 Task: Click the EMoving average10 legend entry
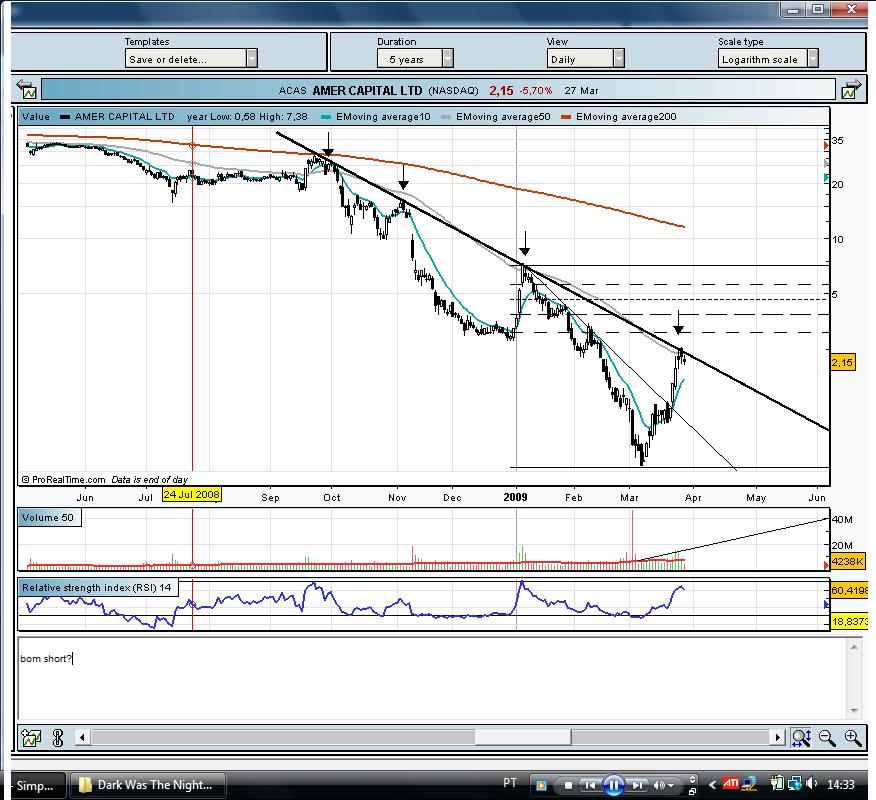click(x=377, y=116)
